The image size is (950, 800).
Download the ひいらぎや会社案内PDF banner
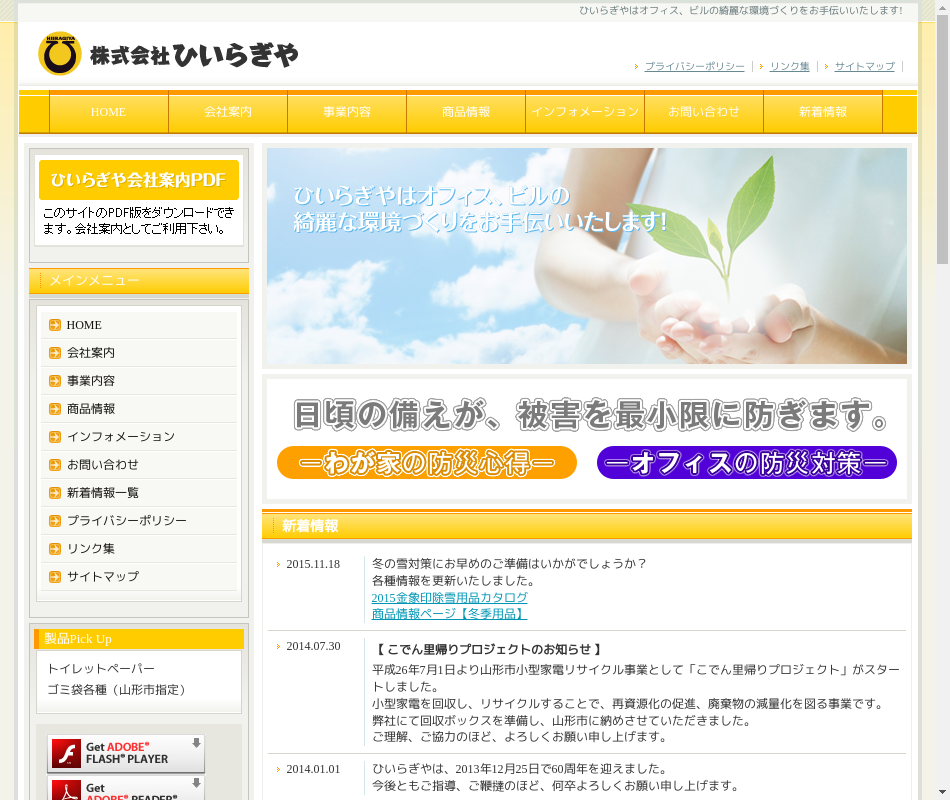tap(139, 180)
